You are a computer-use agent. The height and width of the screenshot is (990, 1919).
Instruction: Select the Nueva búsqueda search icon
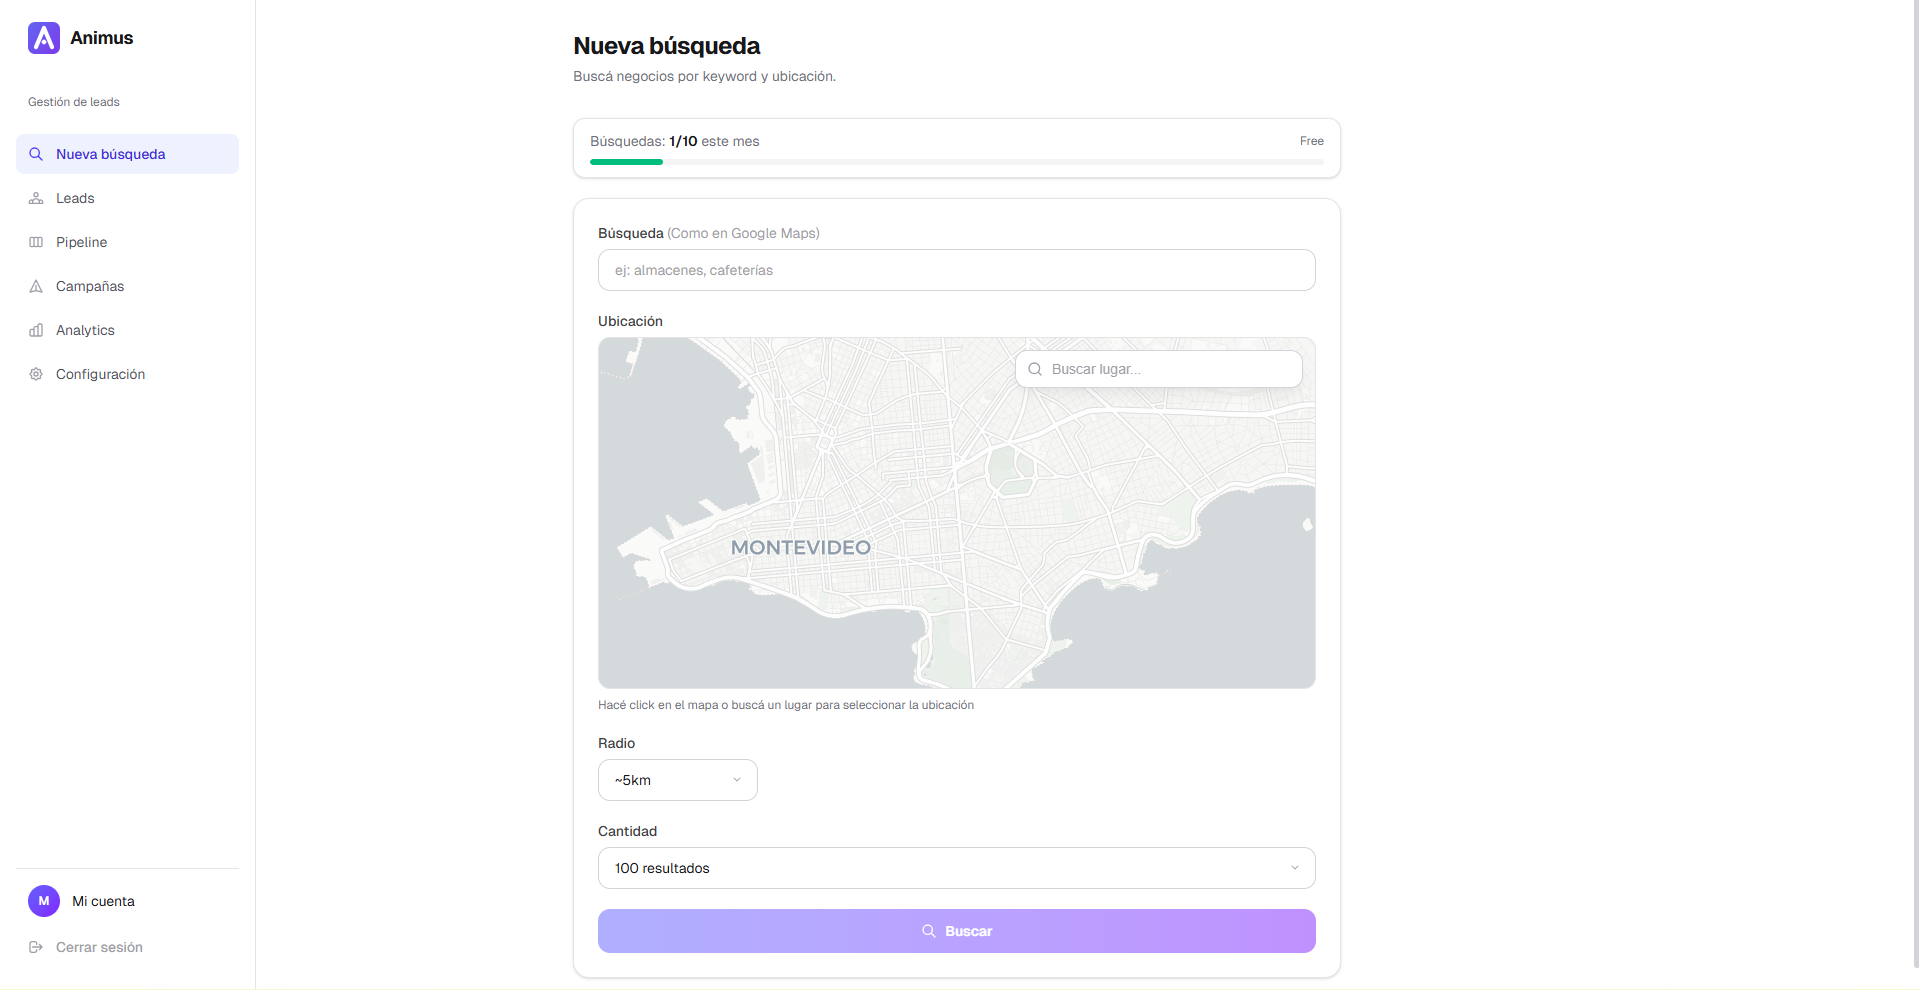coord(36,154)
